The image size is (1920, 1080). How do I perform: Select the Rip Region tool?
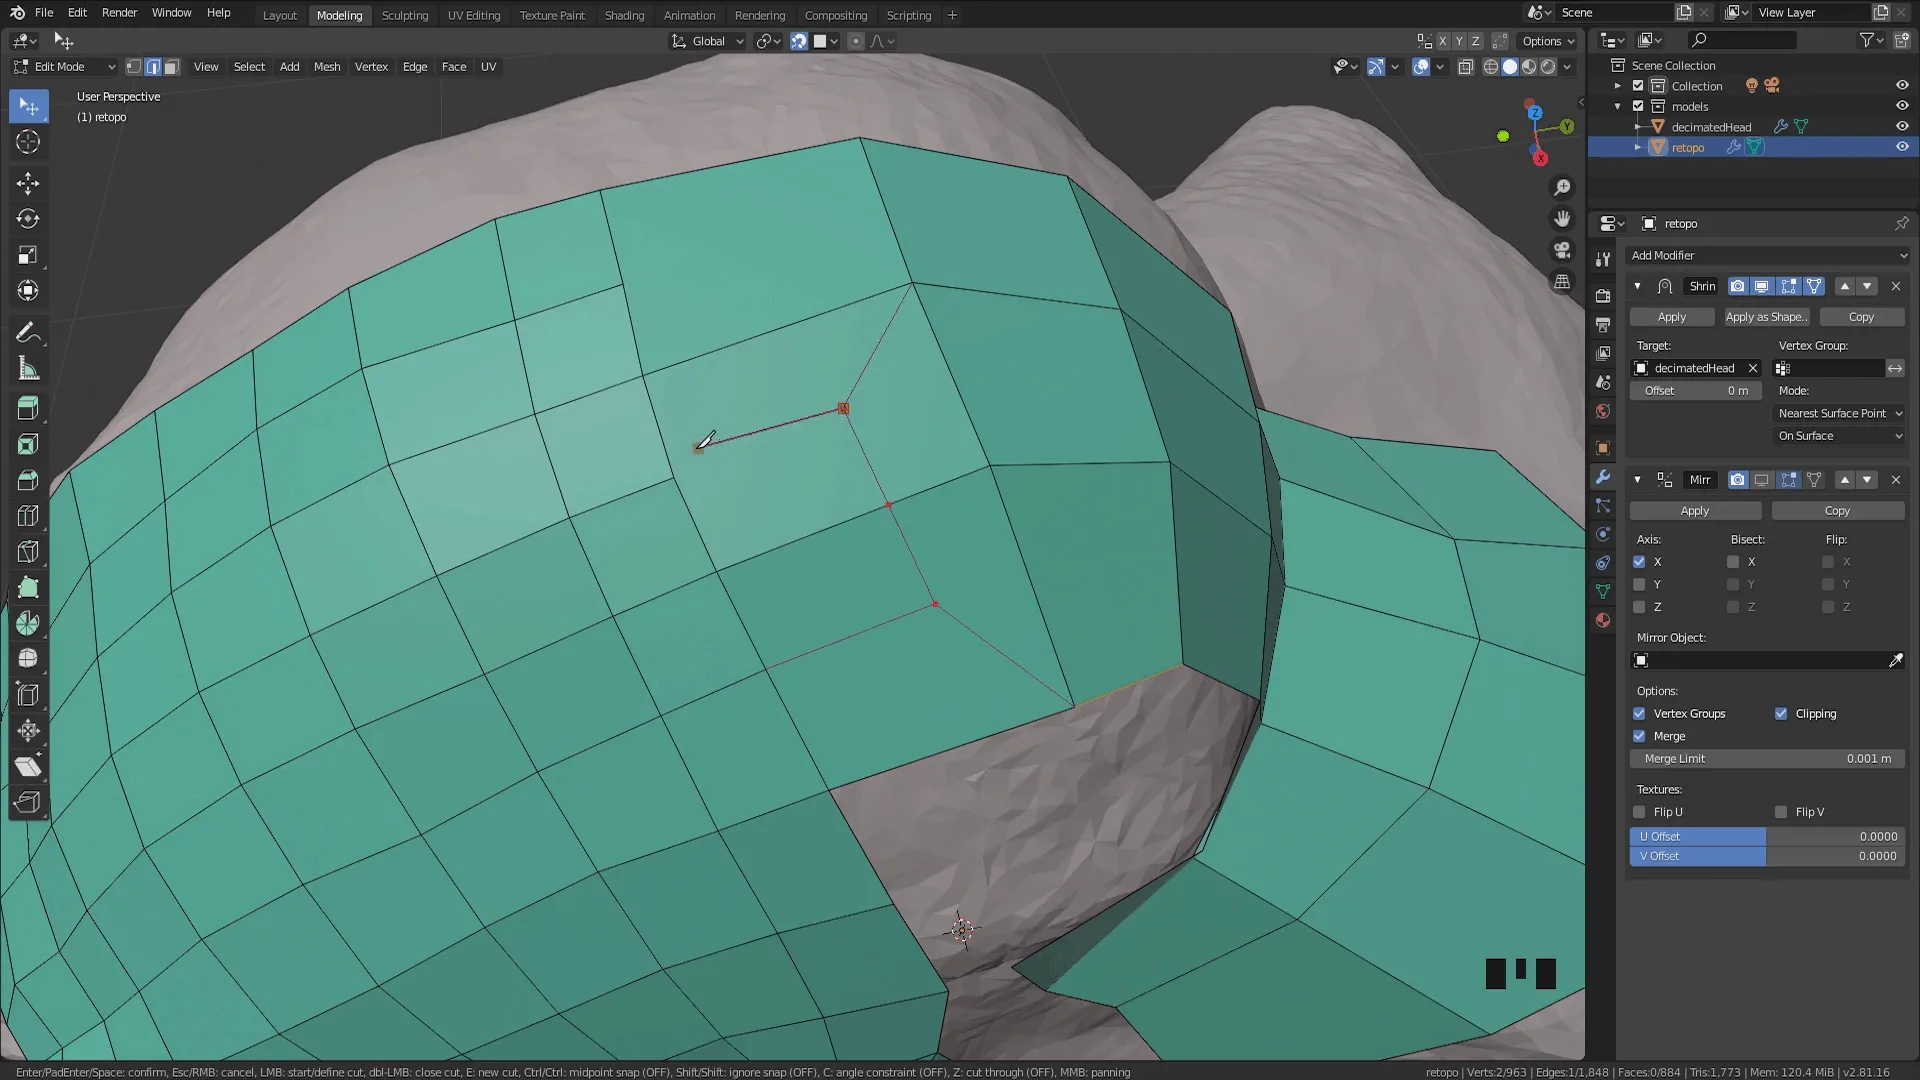28,803
